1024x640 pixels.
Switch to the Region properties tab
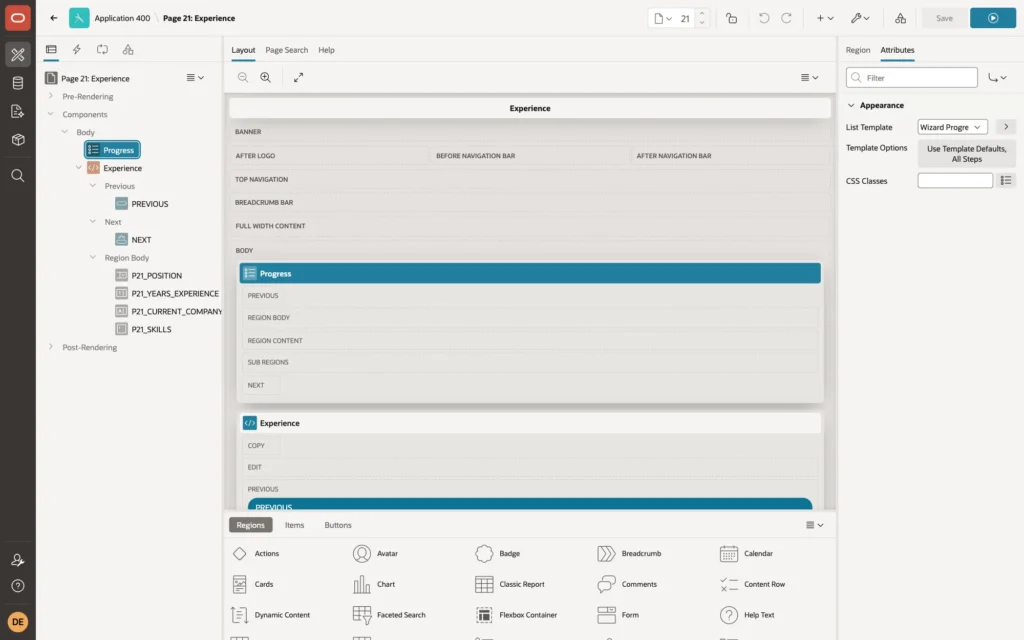point(857,50)
